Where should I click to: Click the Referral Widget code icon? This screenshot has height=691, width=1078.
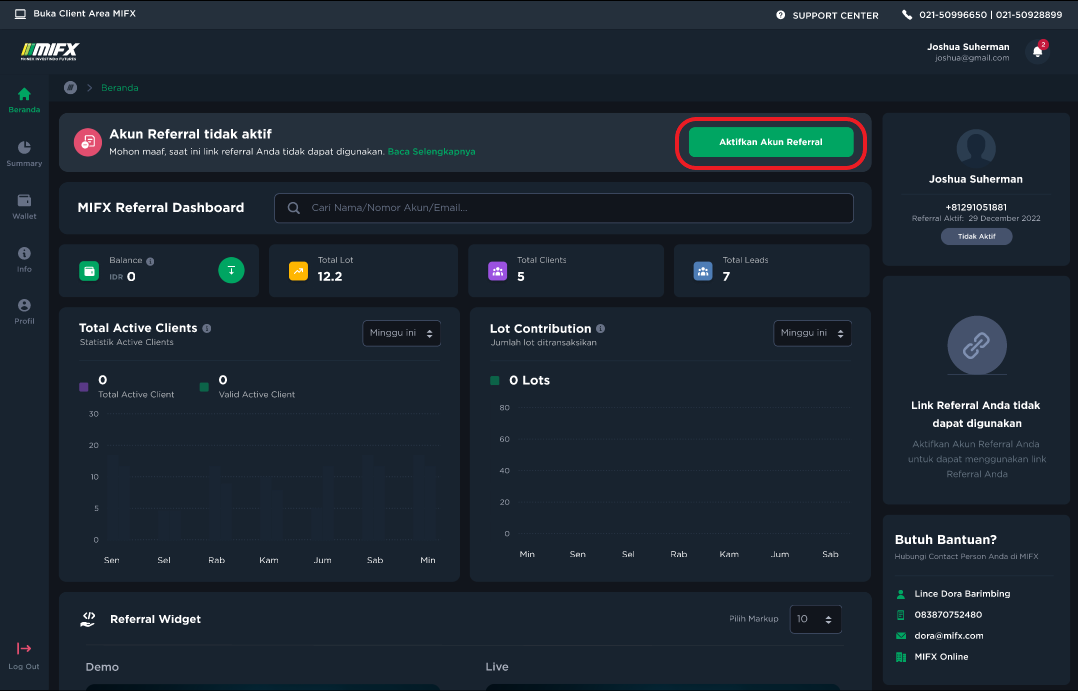click(88, 619)
